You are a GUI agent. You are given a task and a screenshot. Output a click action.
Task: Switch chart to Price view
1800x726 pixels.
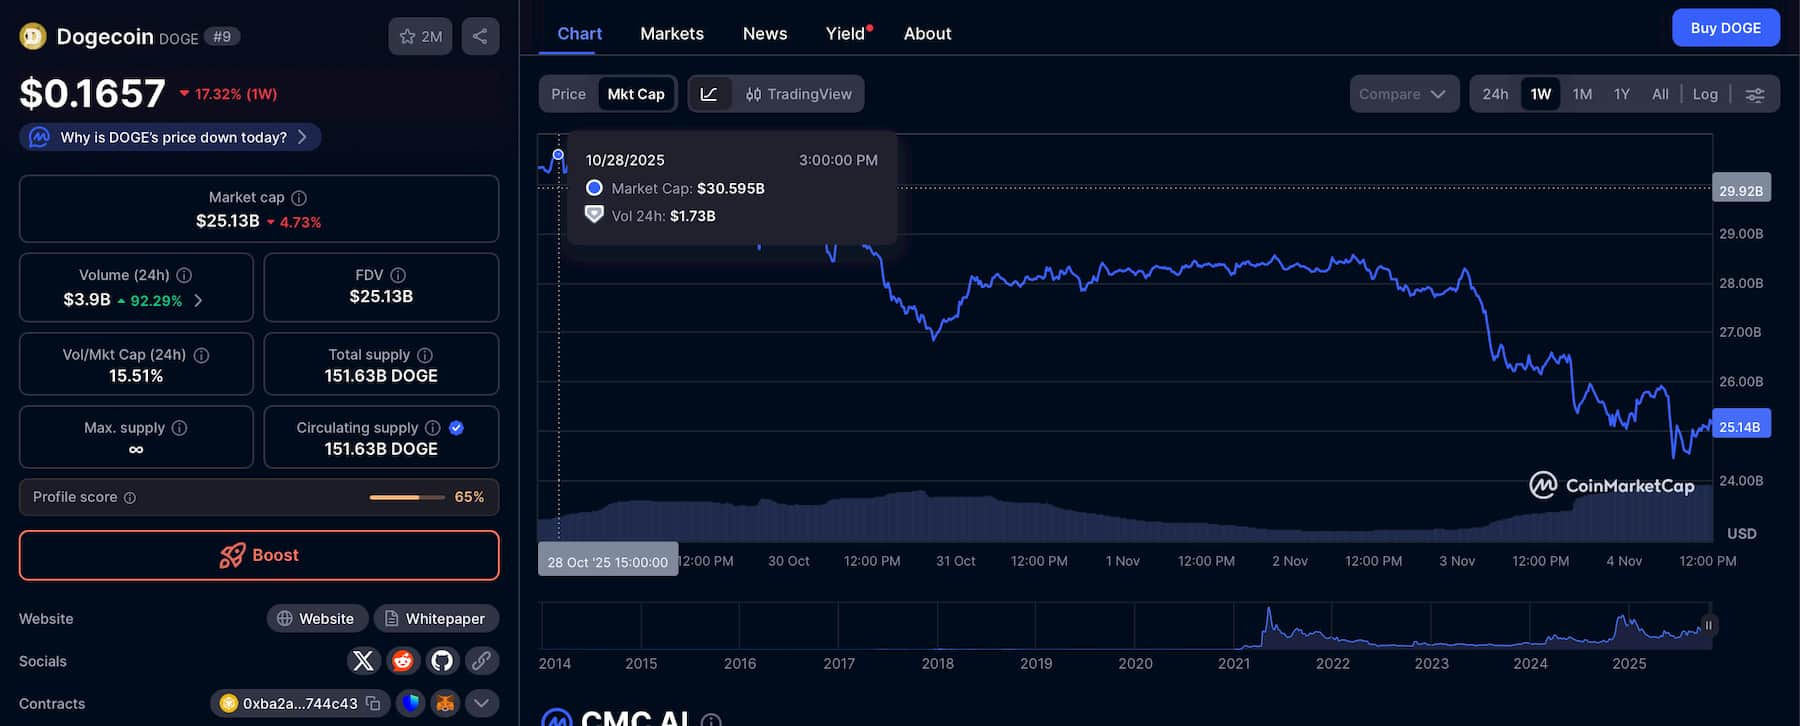click(x=568, y=94)
